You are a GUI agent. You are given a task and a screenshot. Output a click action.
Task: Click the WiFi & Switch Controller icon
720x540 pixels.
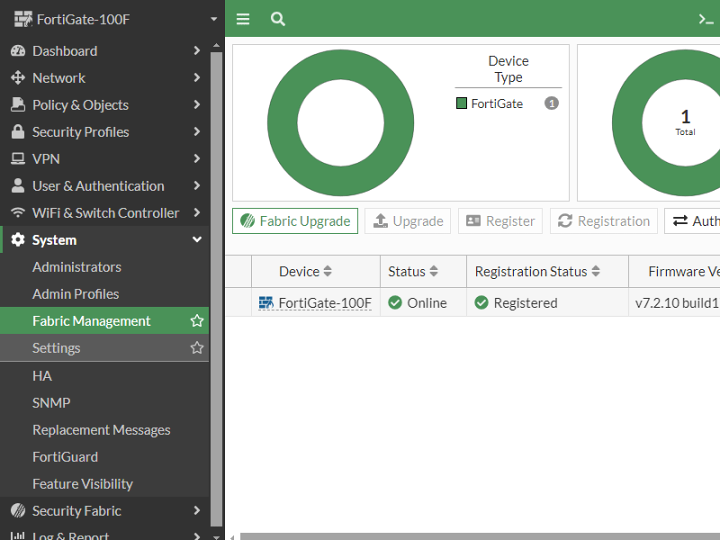(17, 213)
